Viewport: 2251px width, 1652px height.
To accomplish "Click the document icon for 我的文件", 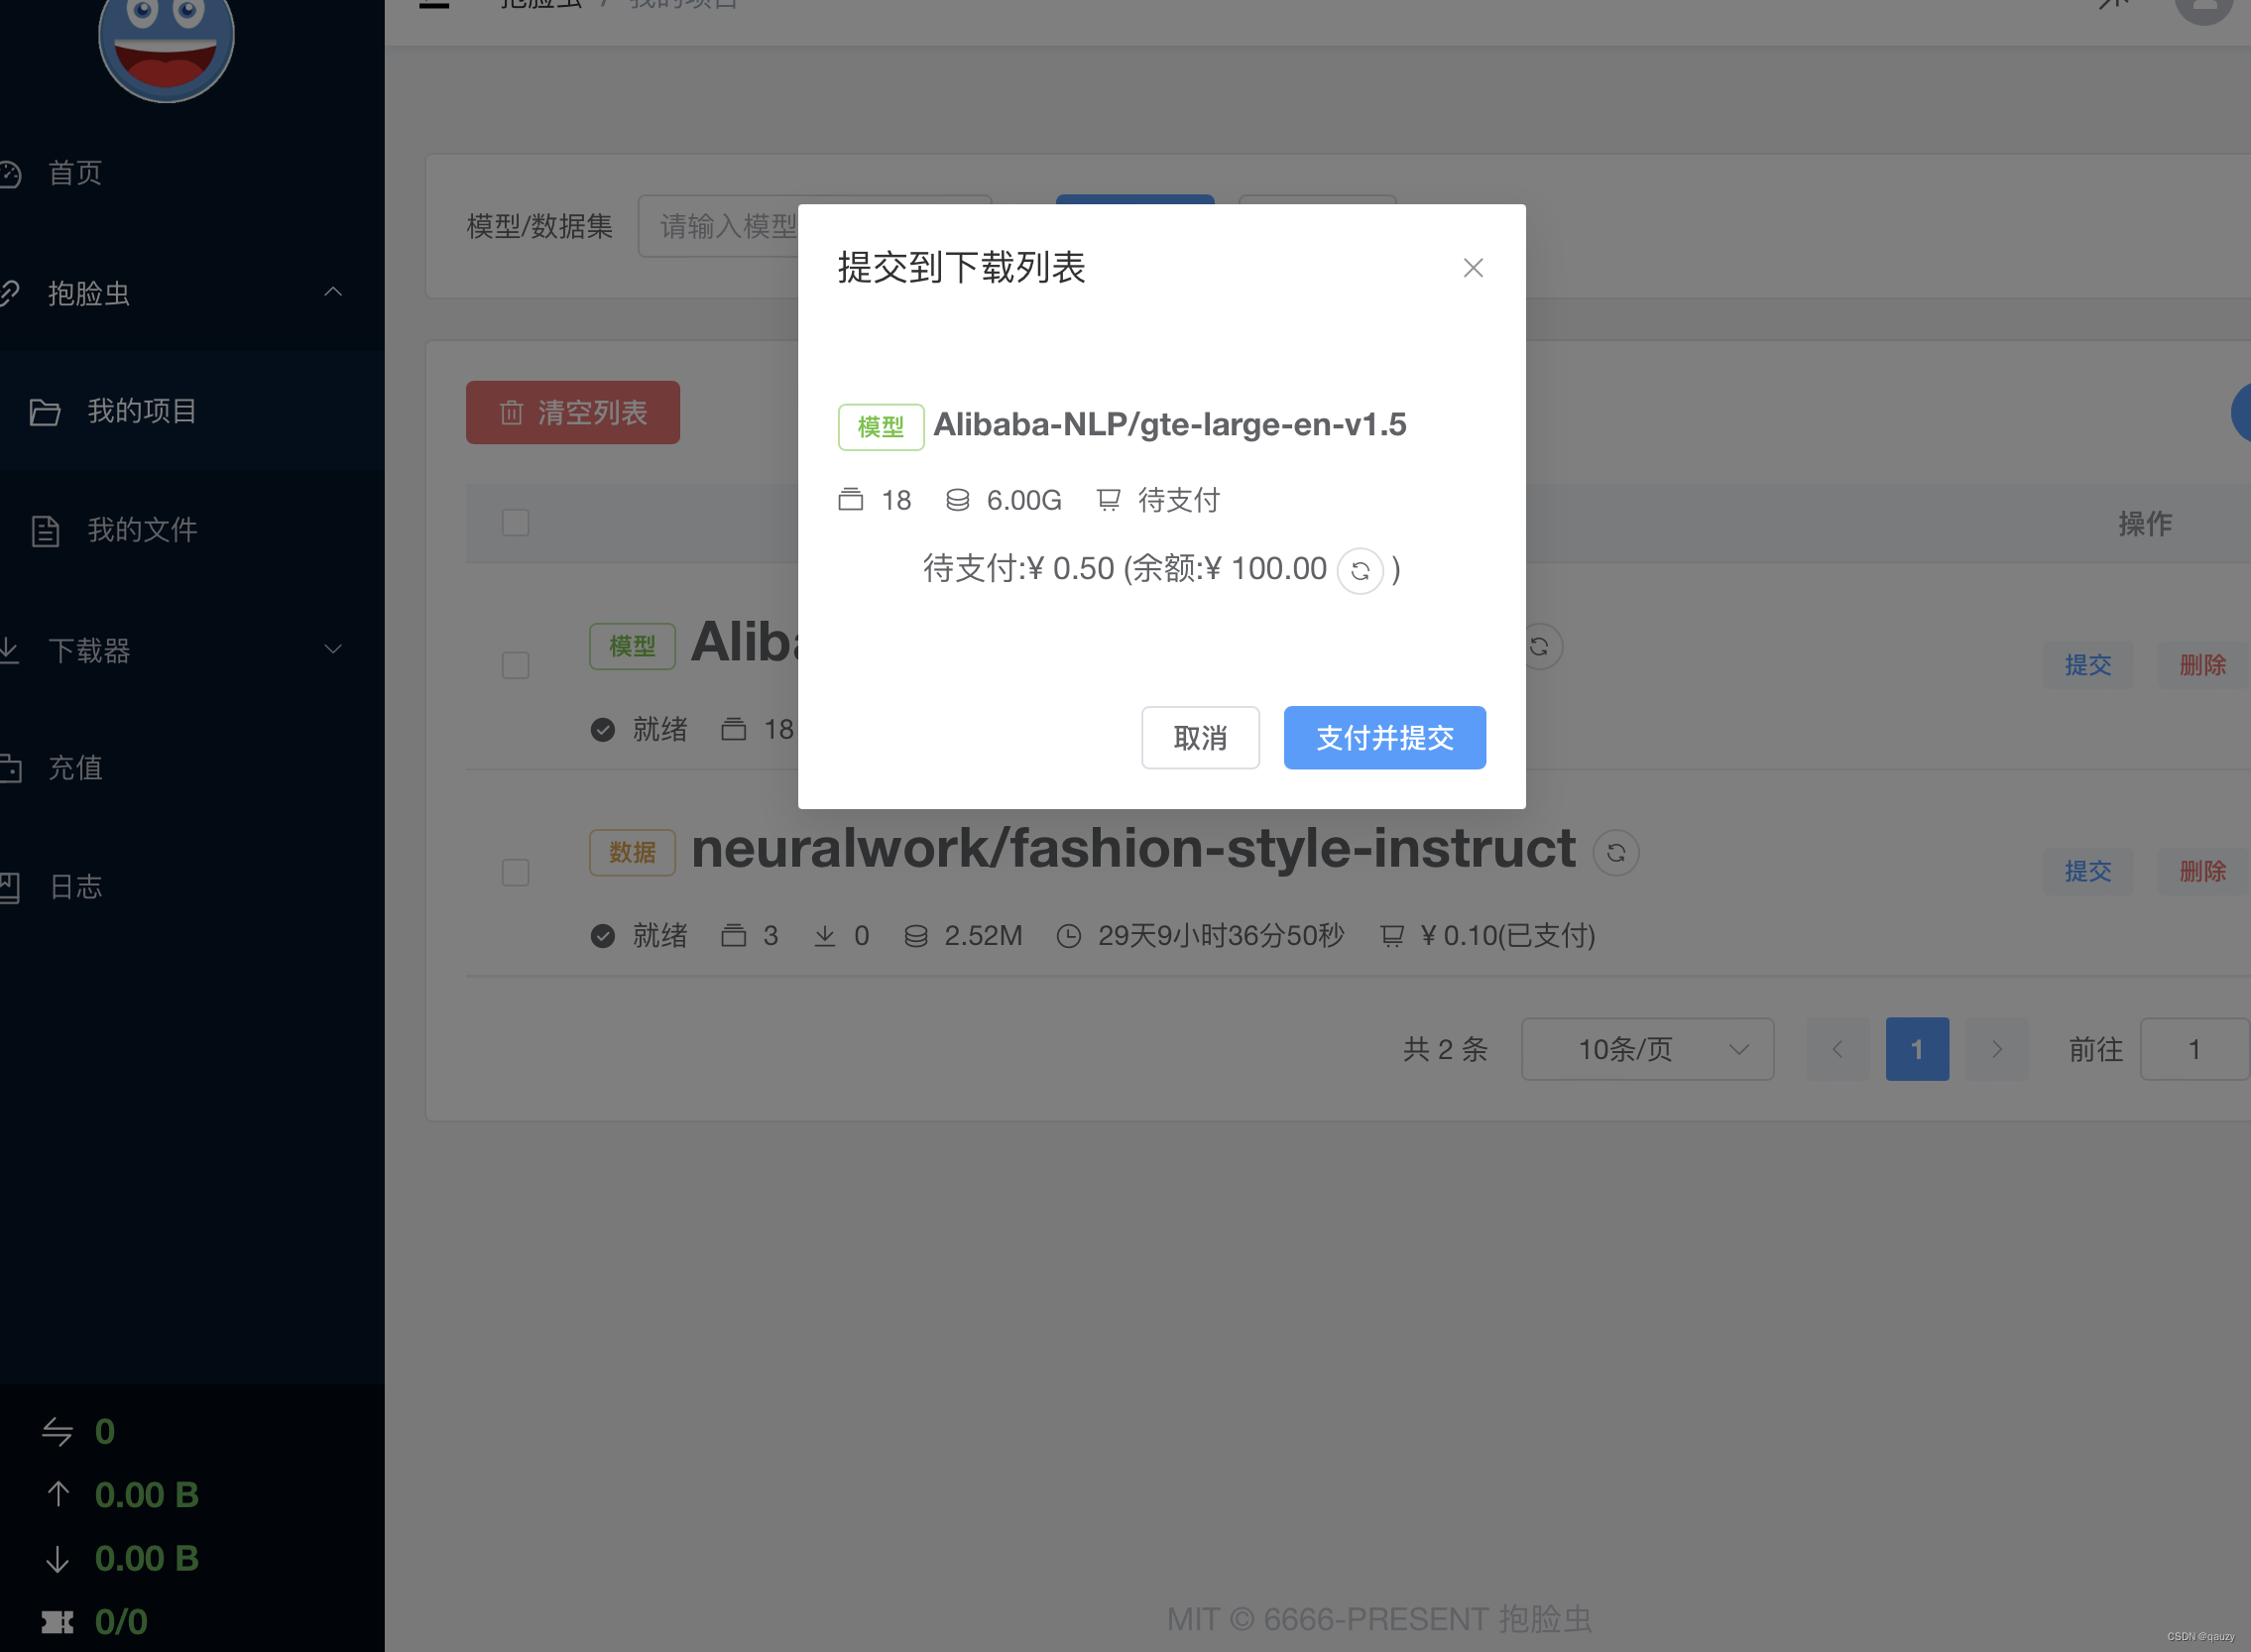I will [45, 531].
